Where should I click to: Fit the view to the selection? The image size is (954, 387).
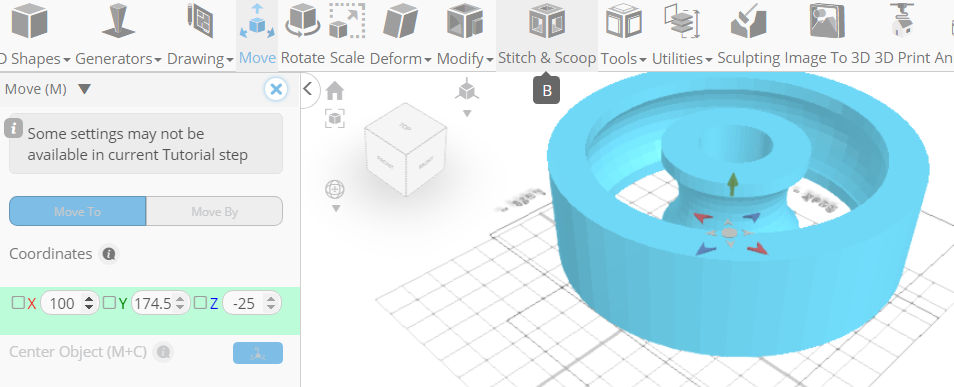click(335, 118)
